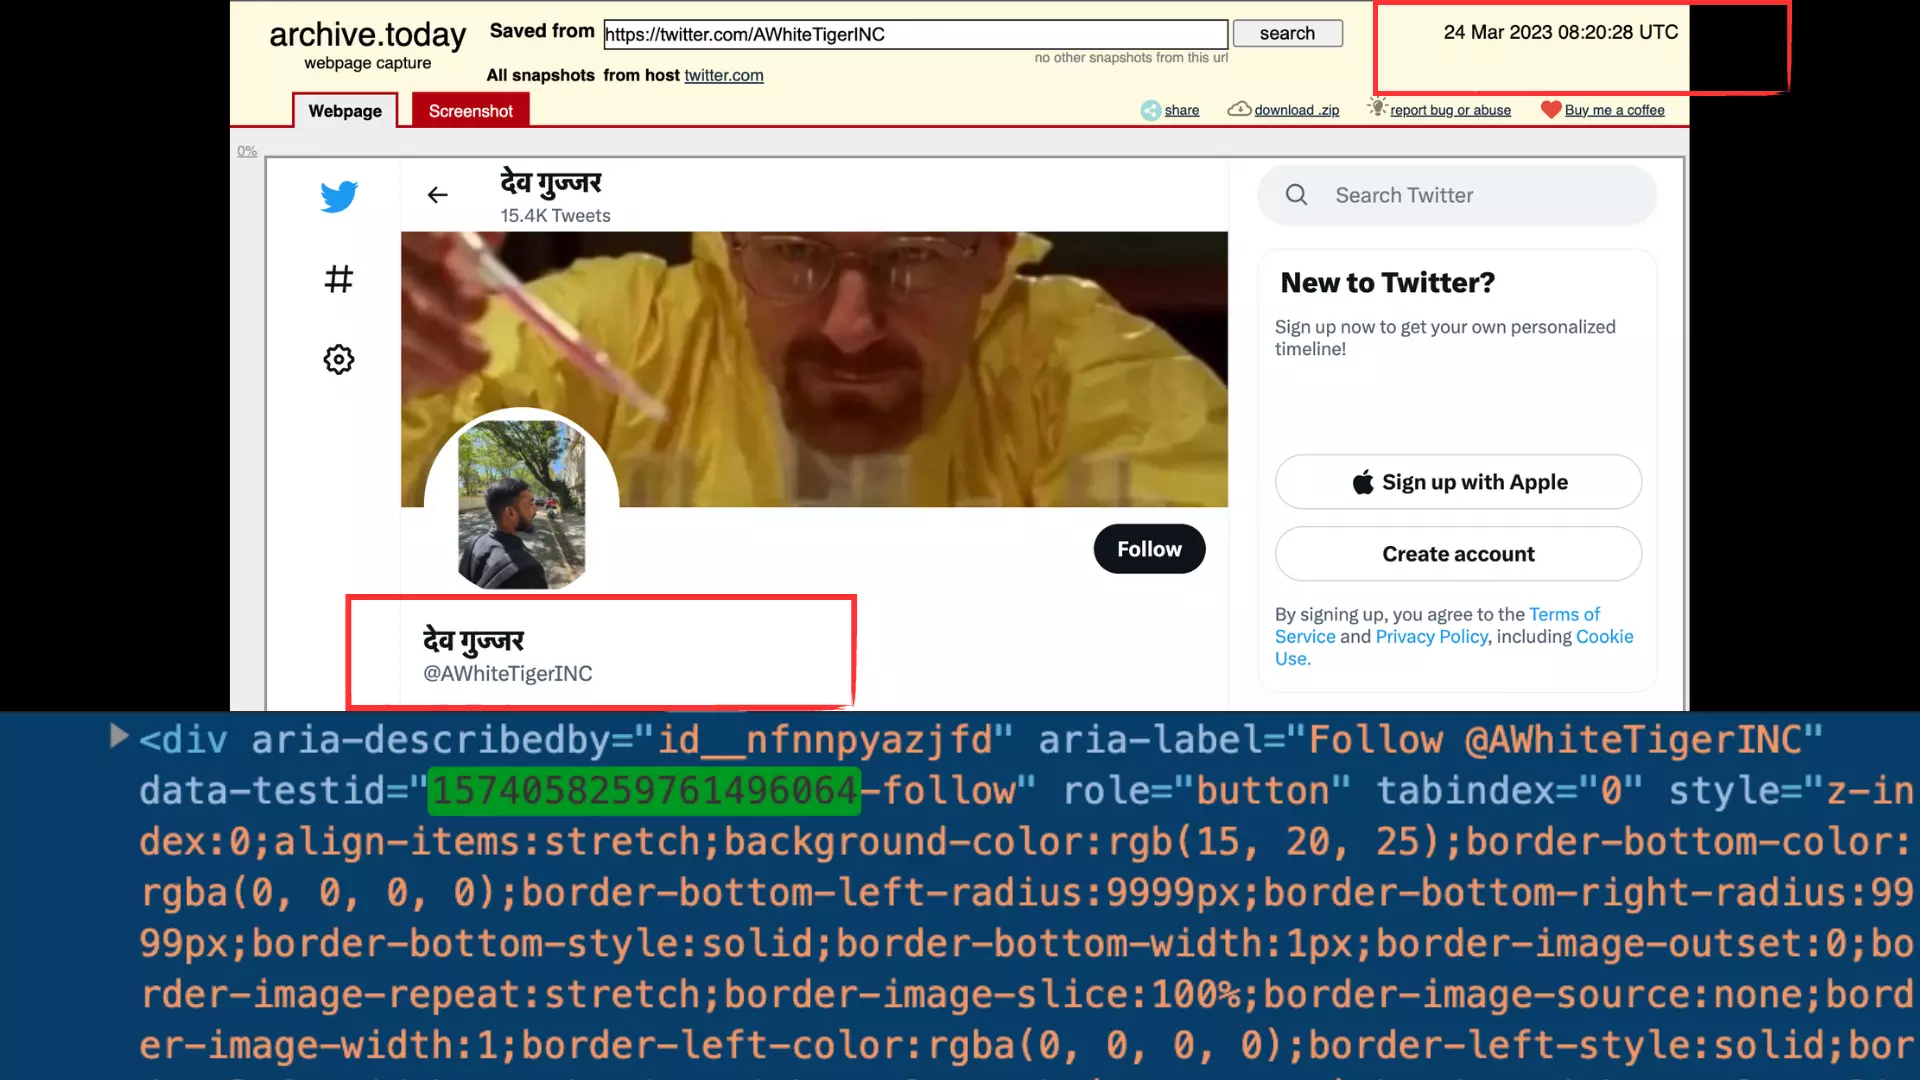Click the Twitter bird logo
1920x1080 pixels.
(339, 196)
